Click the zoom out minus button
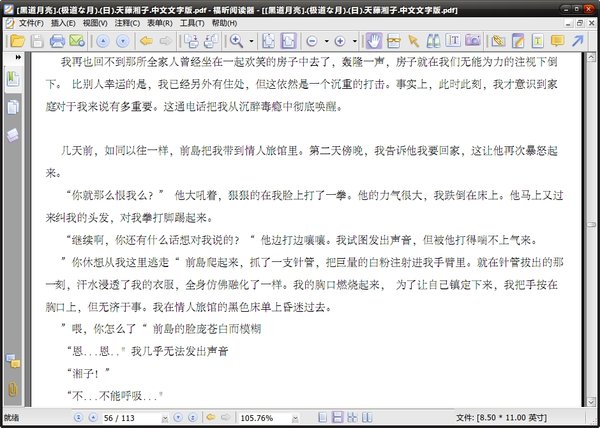This screenshot has height=428, width=600. [x=312, y=41]
